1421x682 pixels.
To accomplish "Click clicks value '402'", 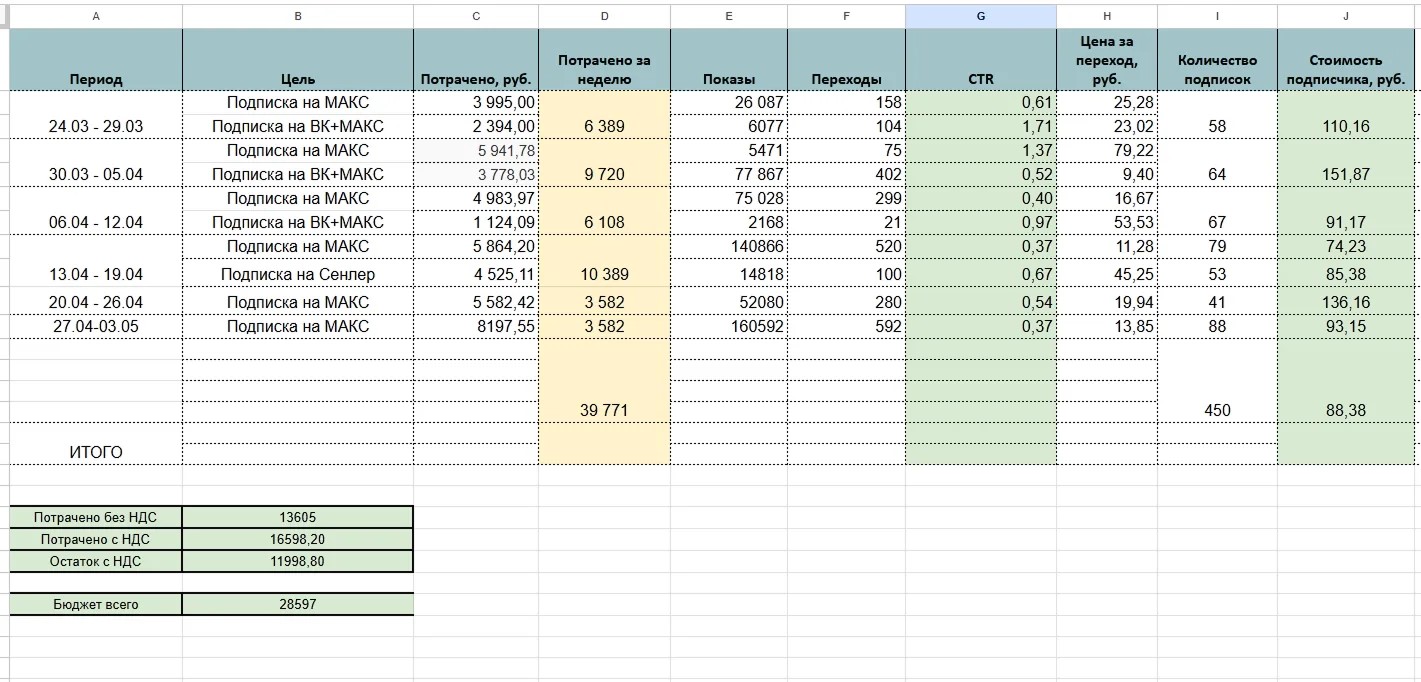I will tap(847, 174).
